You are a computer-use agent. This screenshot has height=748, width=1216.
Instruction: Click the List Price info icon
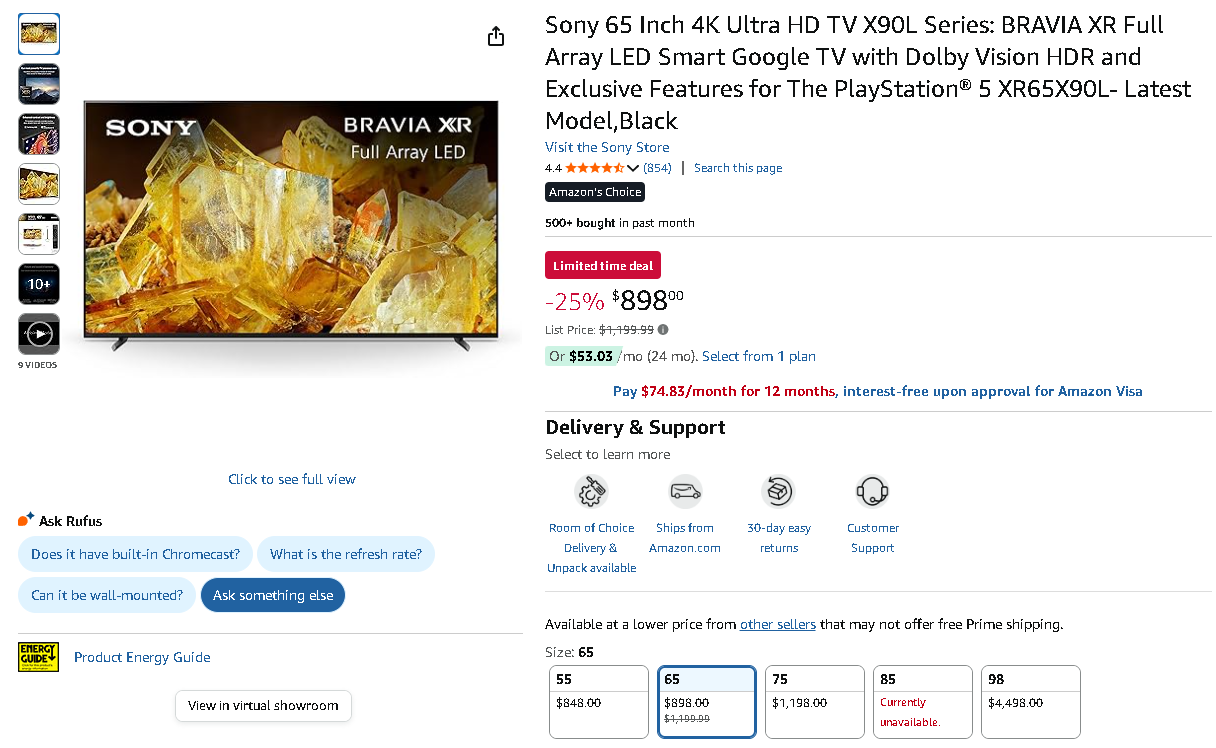pos(663,330)
